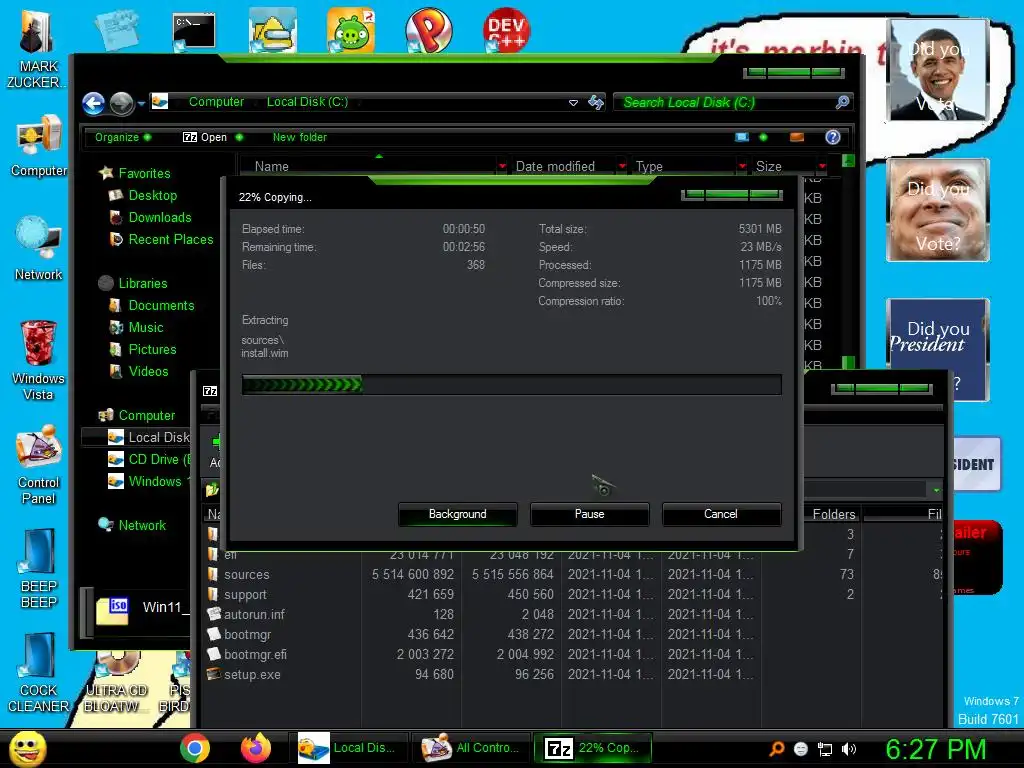Viewport: 1024px width, 768px height.
Task: Click the search magnifier in Explorer
Action: (x=842, y=103)
